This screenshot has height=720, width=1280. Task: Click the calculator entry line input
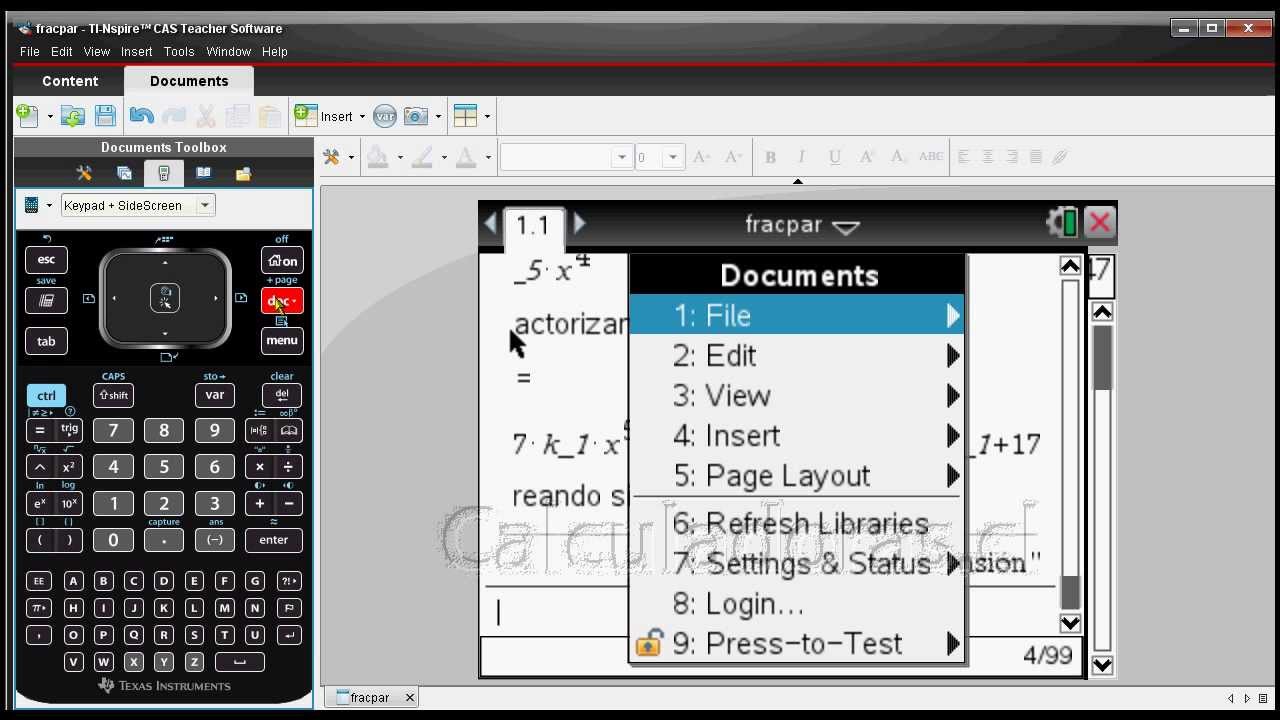[770, 612]
